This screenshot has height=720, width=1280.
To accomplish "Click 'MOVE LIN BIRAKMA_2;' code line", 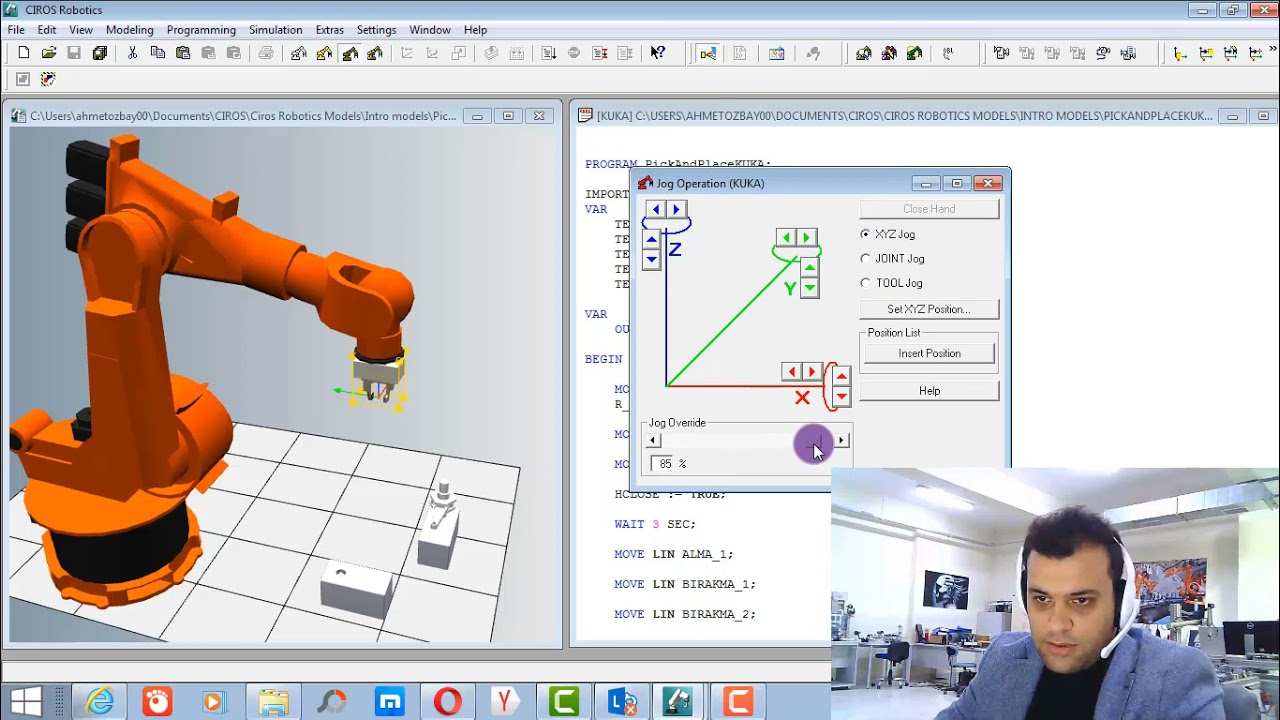I will pos(685,614).
